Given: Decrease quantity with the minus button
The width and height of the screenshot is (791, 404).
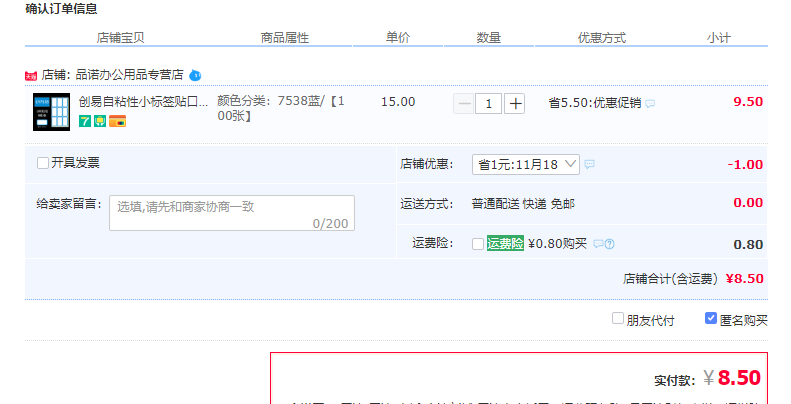Looking at the screenshot, I should [x=463, y=104].
